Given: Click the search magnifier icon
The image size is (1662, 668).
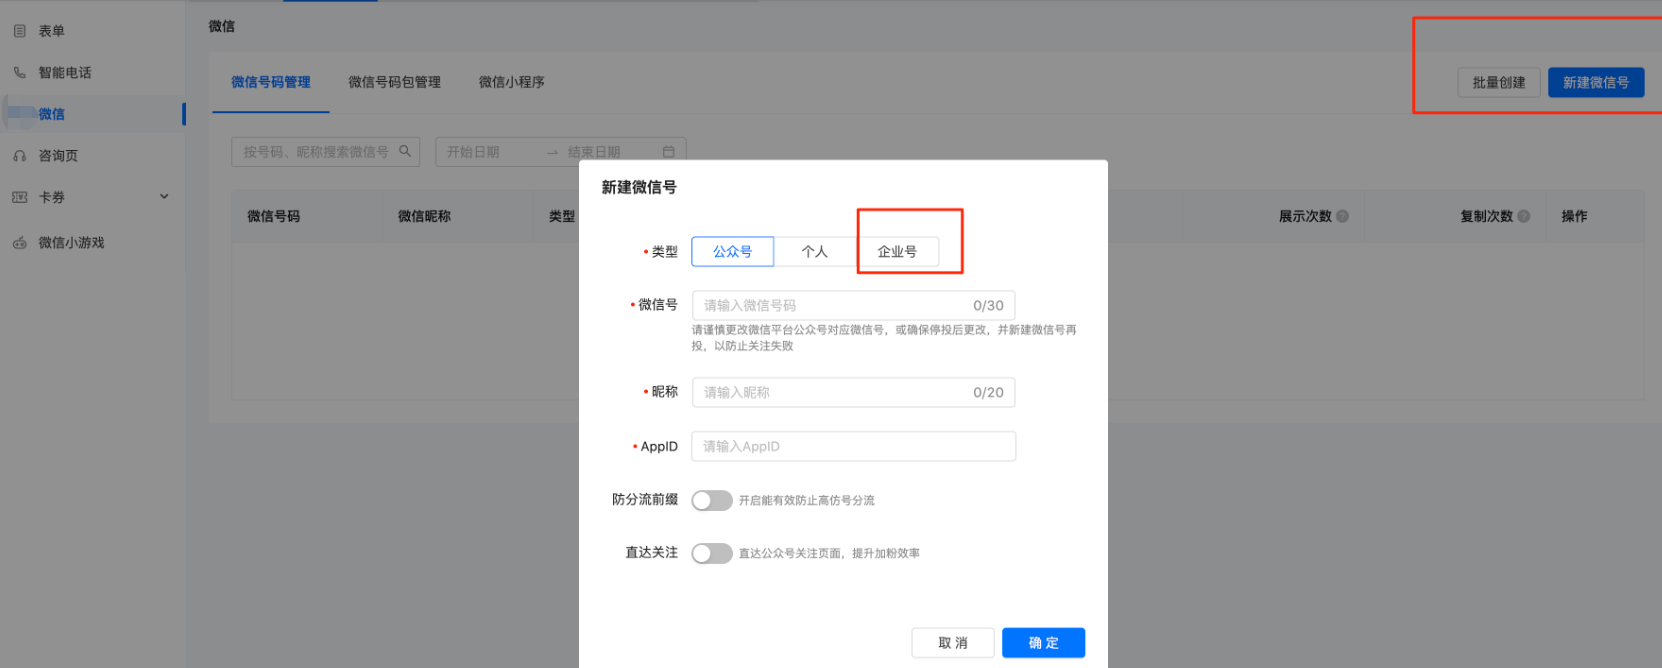Looking at the screenshot, I should click(405, 151).
